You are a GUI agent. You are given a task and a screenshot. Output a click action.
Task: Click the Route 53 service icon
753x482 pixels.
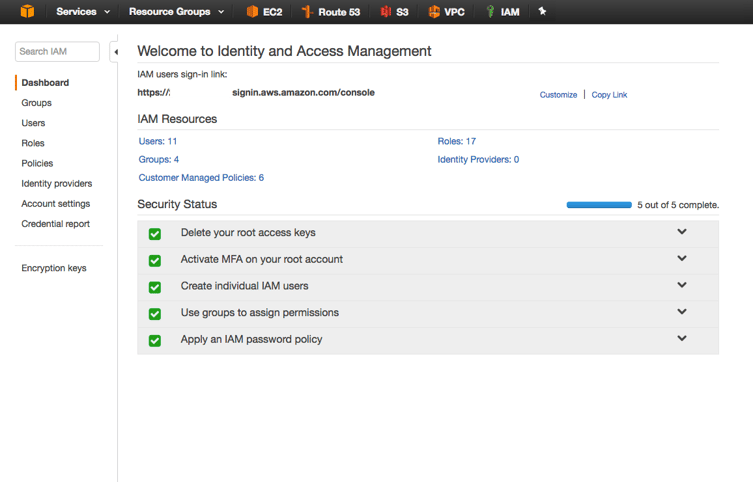tap(307, 12)
